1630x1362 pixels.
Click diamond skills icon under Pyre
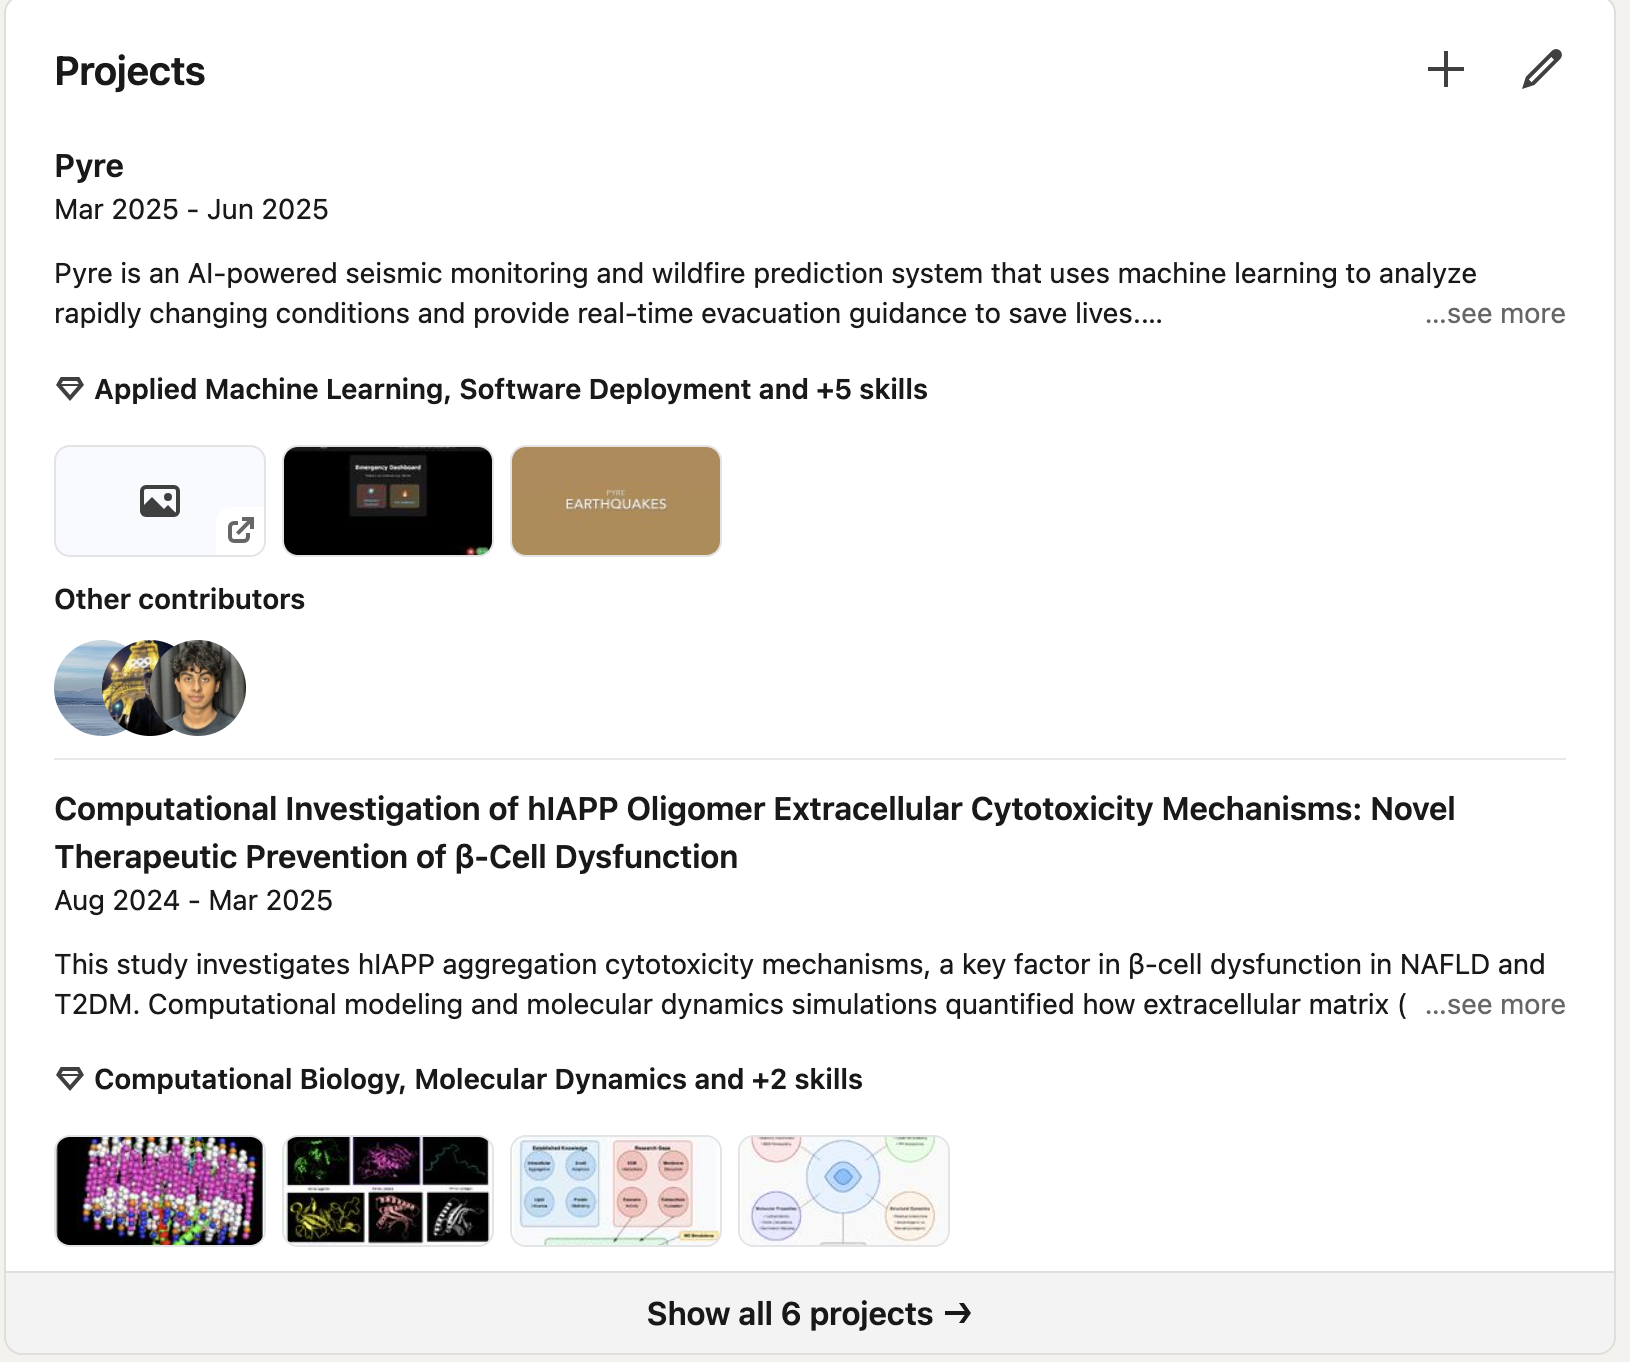point(70,389)
